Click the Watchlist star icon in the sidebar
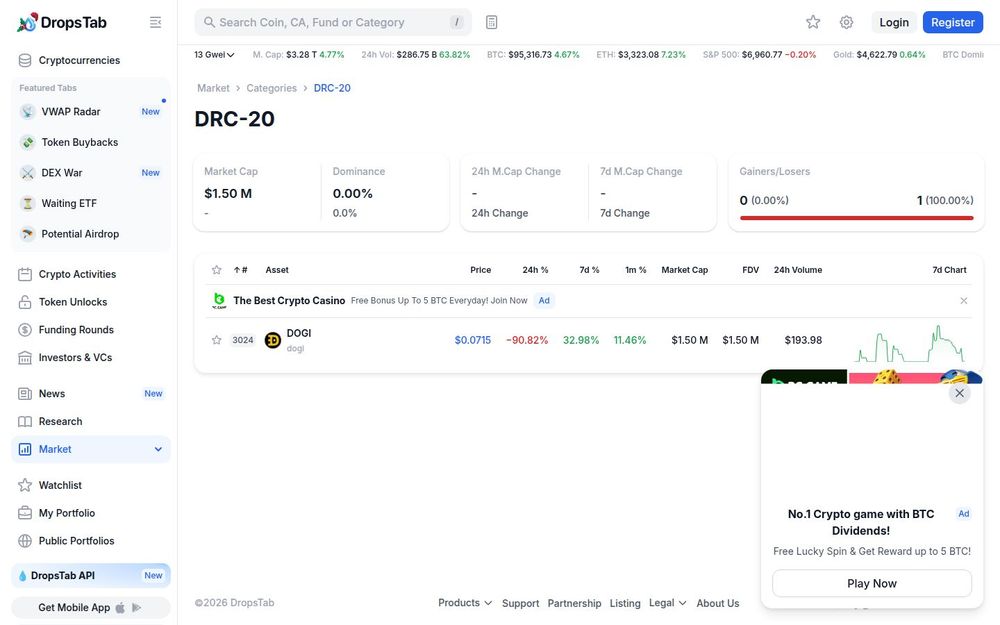 tap(25, 485)
